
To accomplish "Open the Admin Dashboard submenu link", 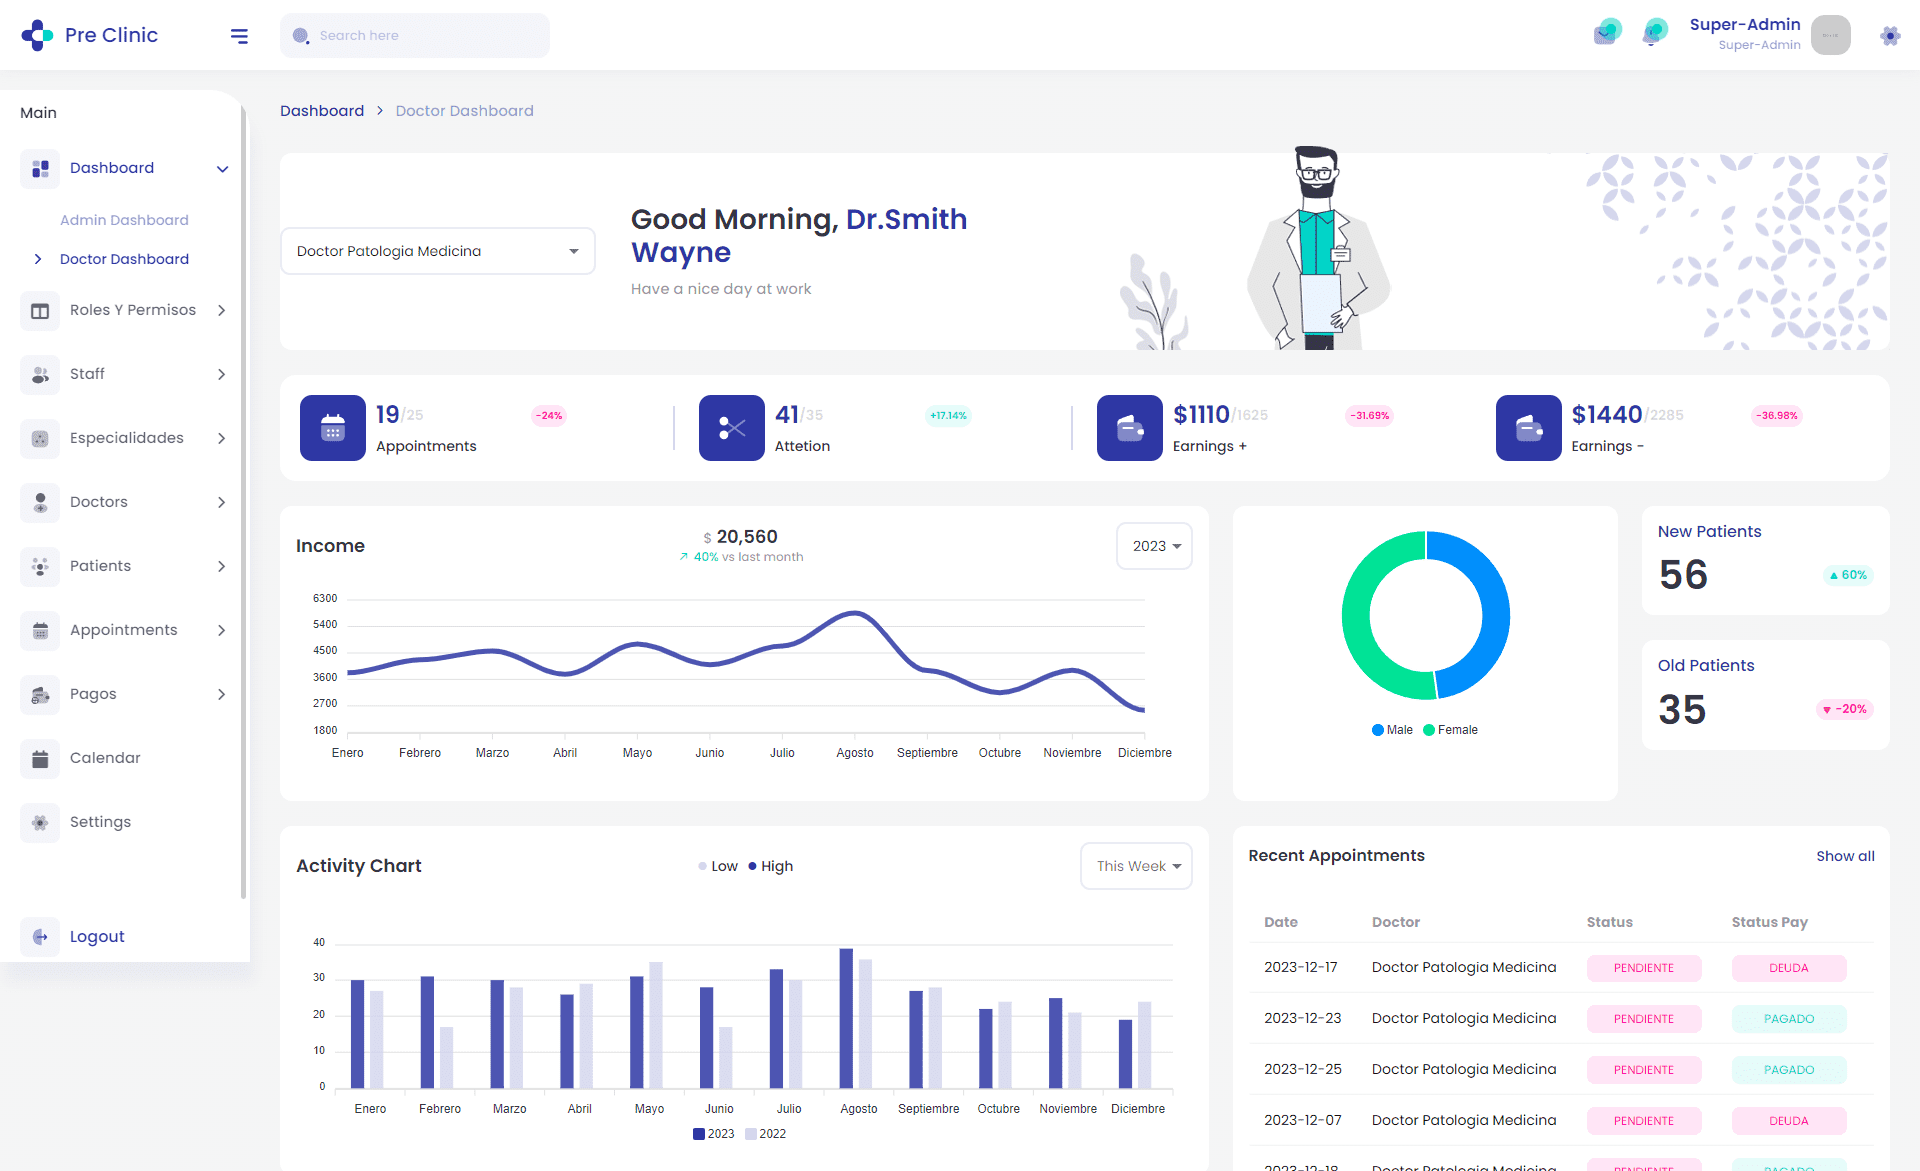I will [124, 220].
